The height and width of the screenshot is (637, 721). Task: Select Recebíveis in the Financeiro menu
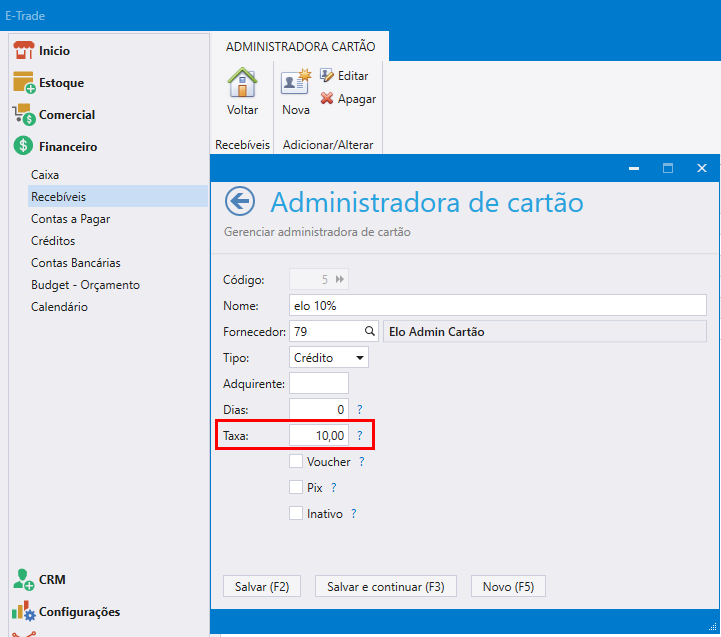[x=118, y=196]
